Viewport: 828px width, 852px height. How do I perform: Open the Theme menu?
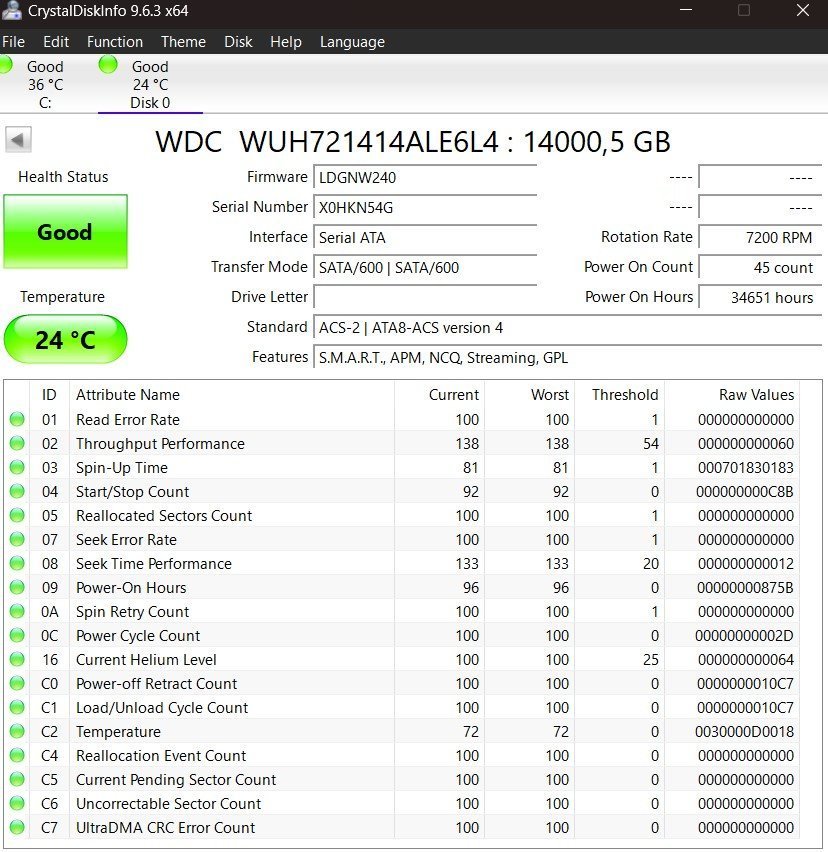(183, 42)
